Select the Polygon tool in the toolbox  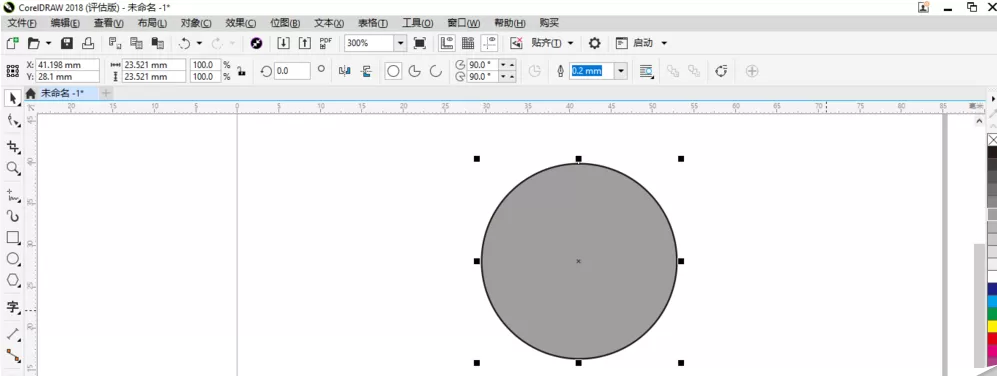(x=13, y=281)
